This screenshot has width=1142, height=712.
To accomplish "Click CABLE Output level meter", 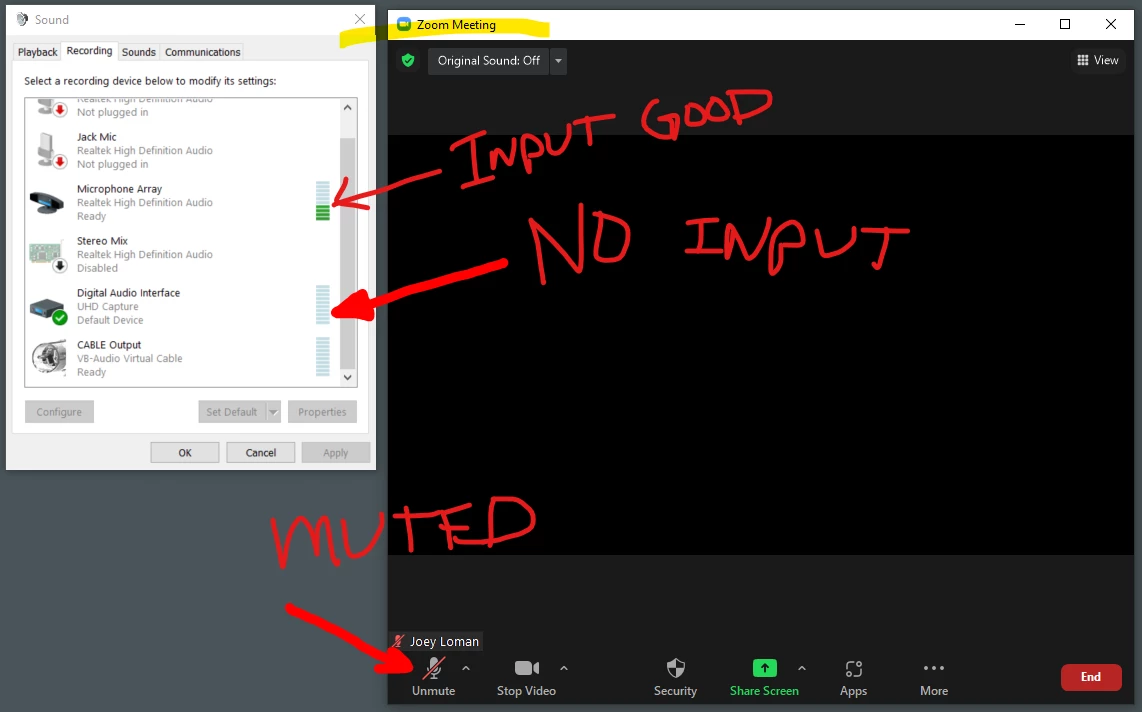I will 323,357.
